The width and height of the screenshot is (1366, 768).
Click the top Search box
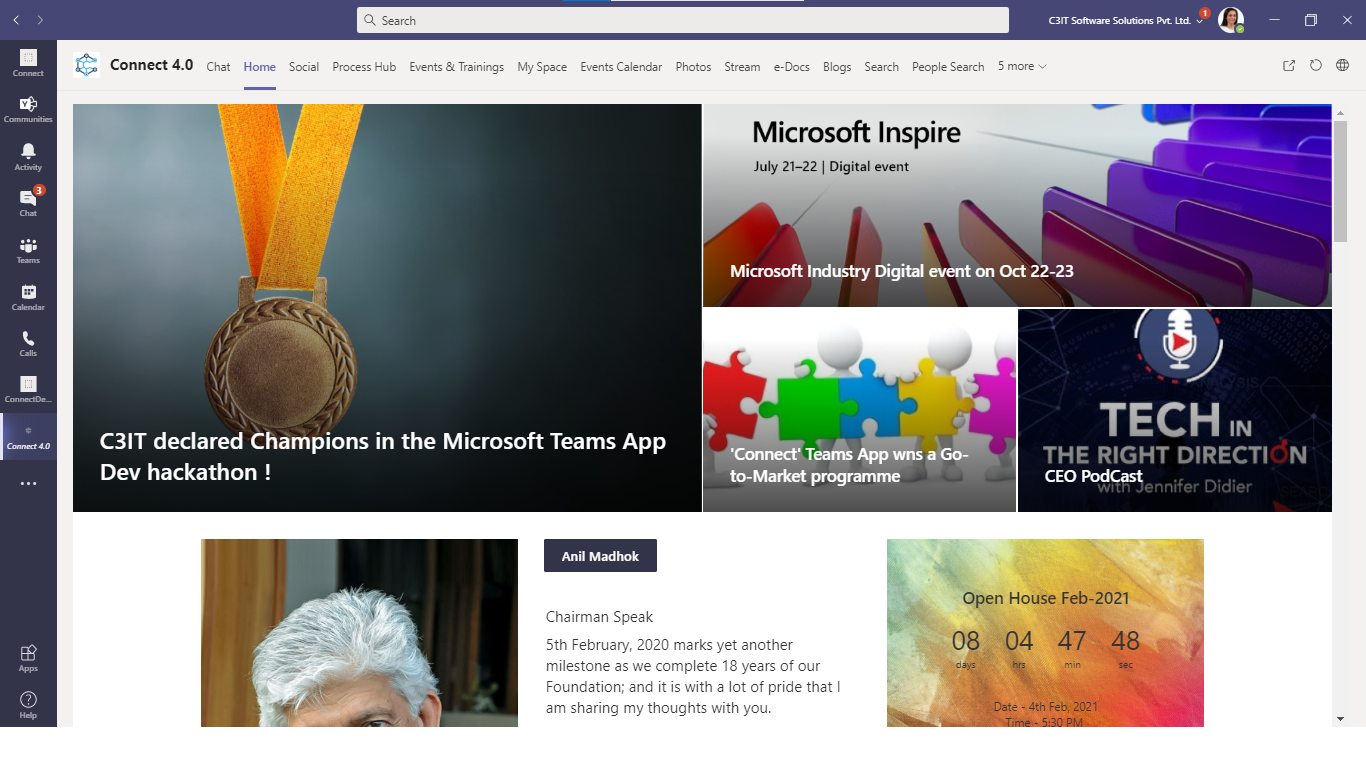(x=683, y=20)
